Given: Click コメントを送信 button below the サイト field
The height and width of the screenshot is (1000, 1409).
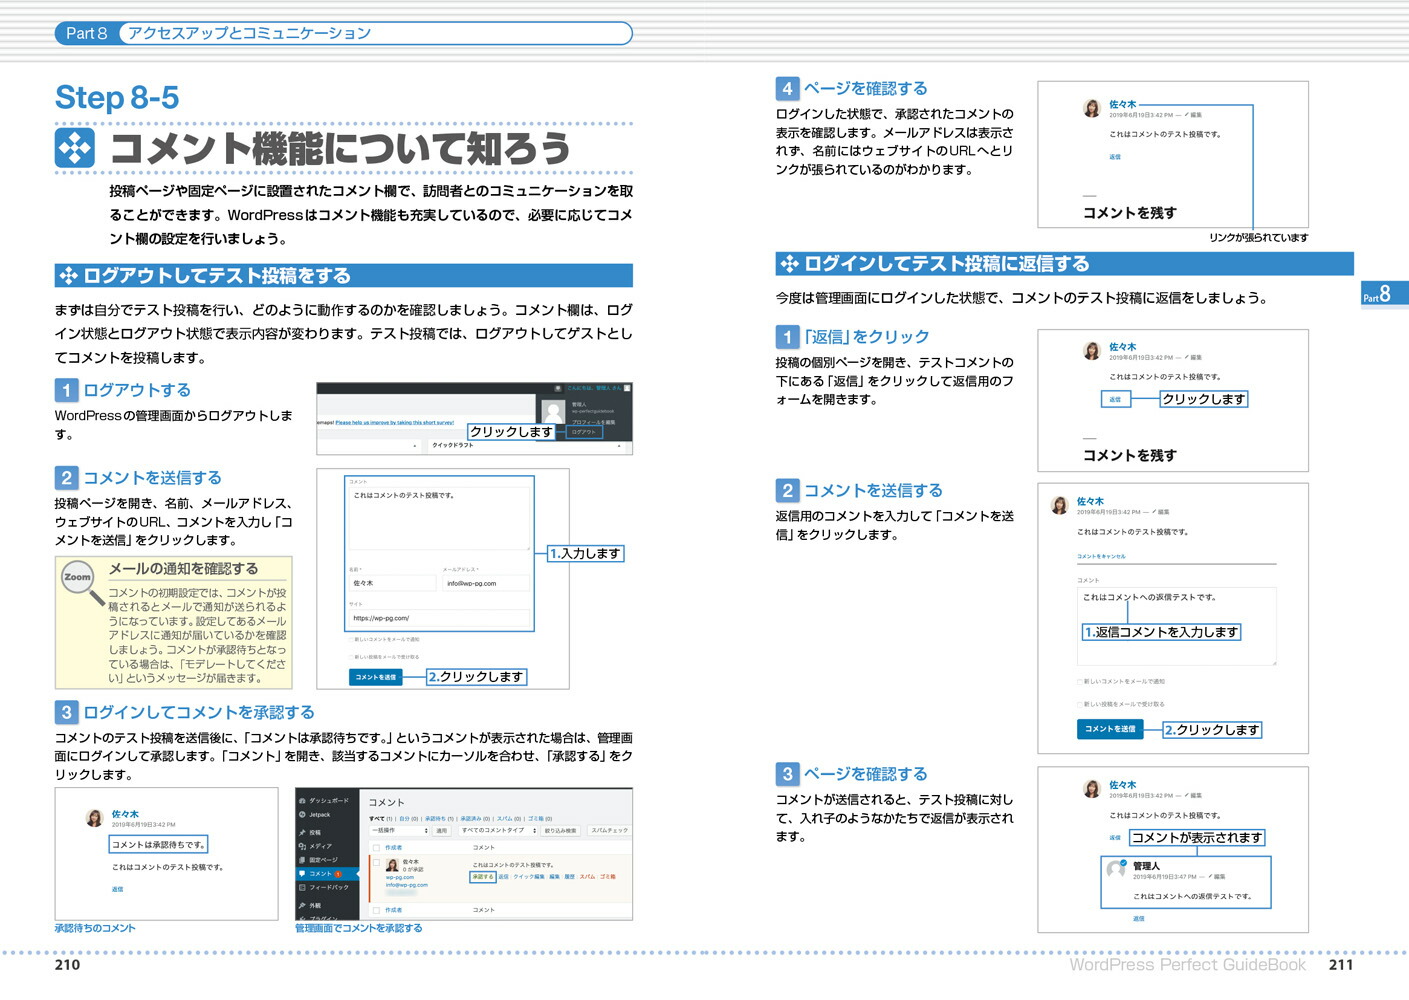Looking at the screenshot, I should (x=376, y=677).
